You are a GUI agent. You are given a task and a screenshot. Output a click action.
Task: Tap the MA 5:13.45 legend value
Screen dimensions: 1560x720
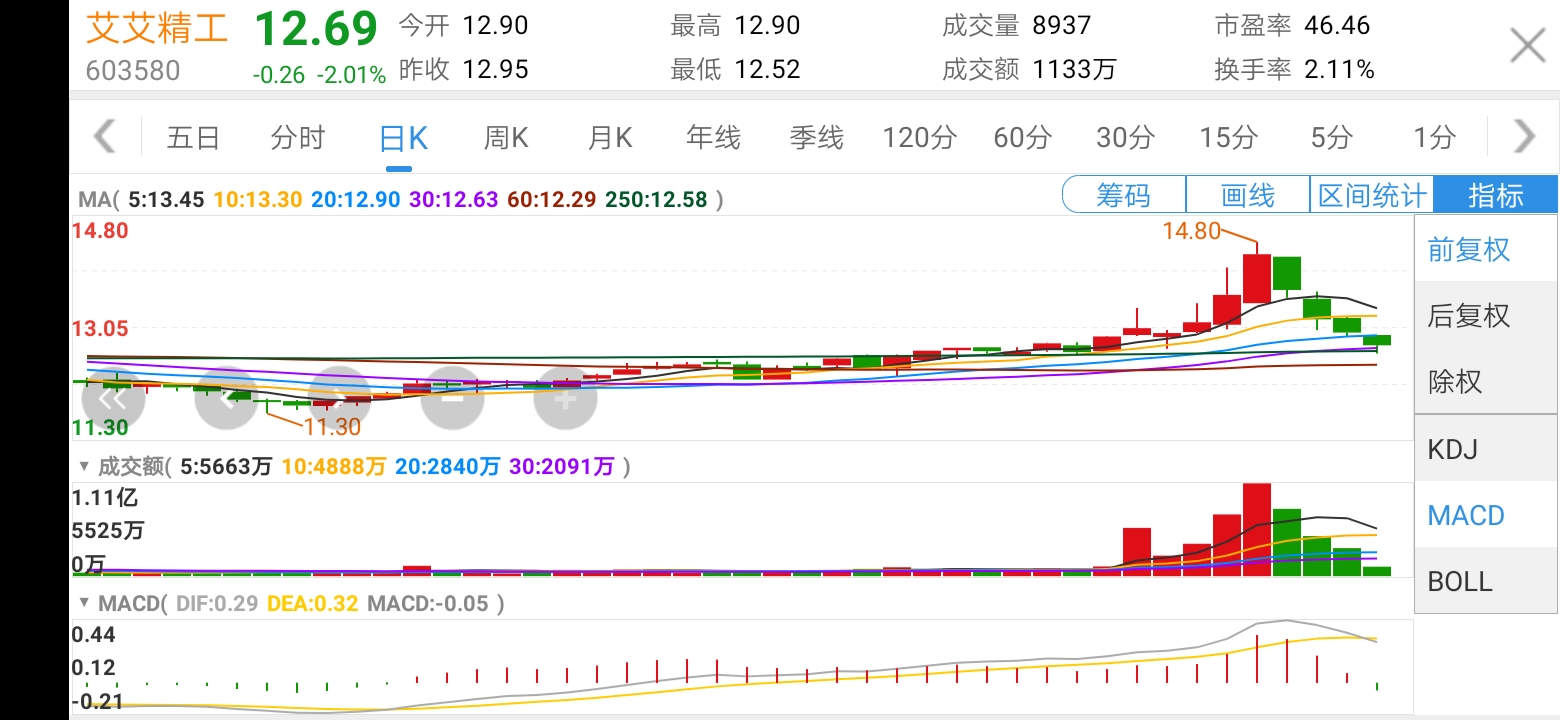coord(166,199)
